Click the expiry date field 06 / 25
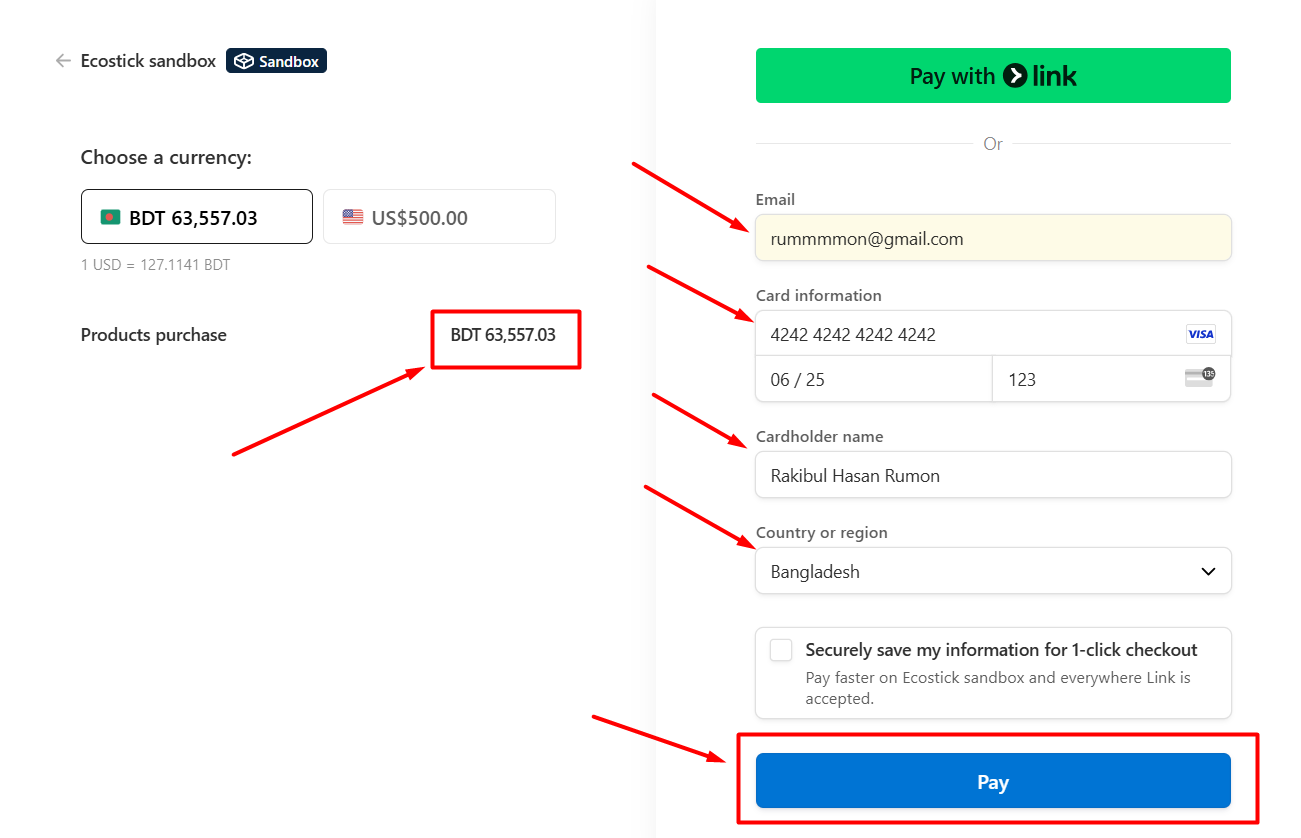 tap(874, 379)
